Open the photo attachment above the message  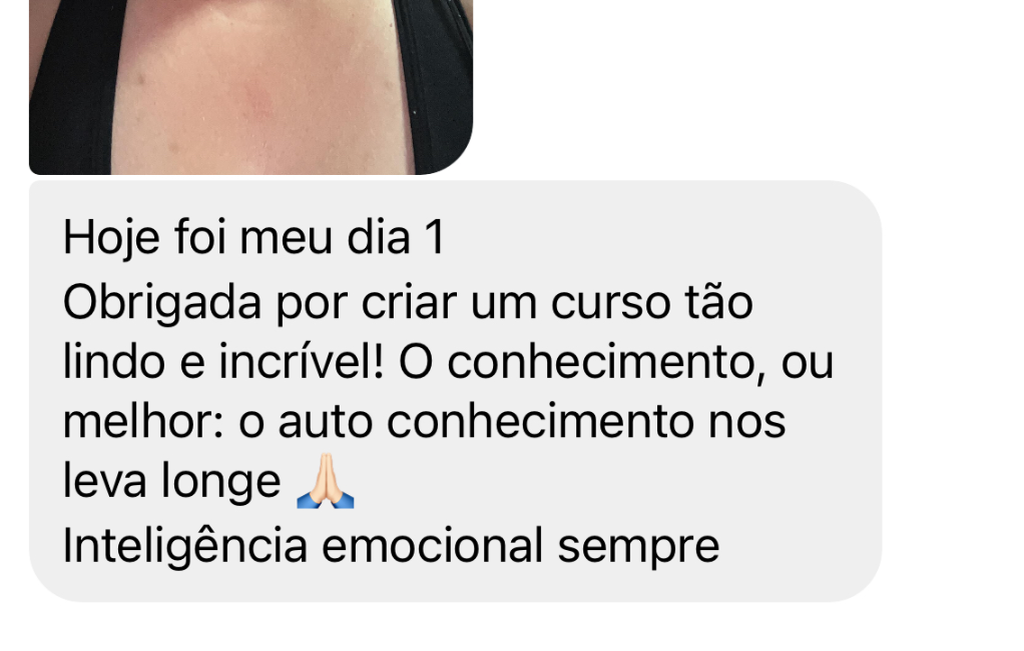(x=251, y=87)
